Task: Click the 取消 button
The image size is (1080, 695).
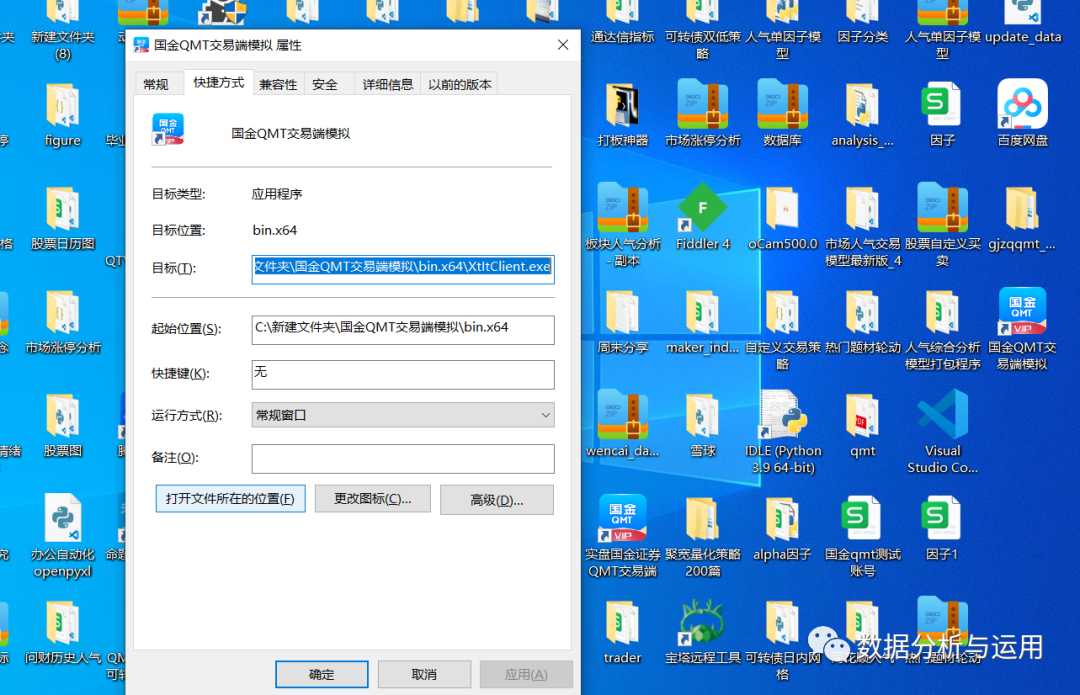Action: pyautogui.click(x=424, y=674)
